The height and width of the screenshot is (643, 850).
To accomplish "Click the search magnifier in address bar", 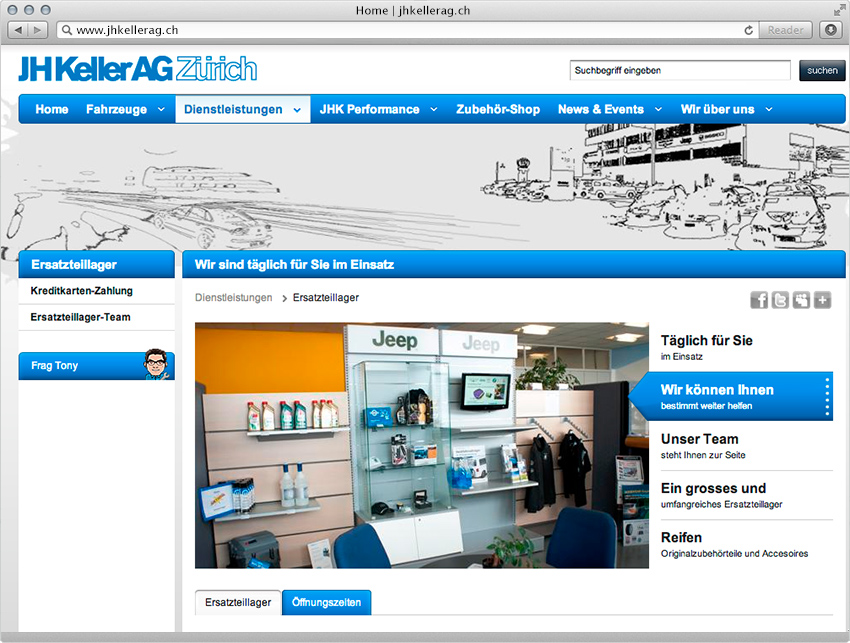I will 67,30.
